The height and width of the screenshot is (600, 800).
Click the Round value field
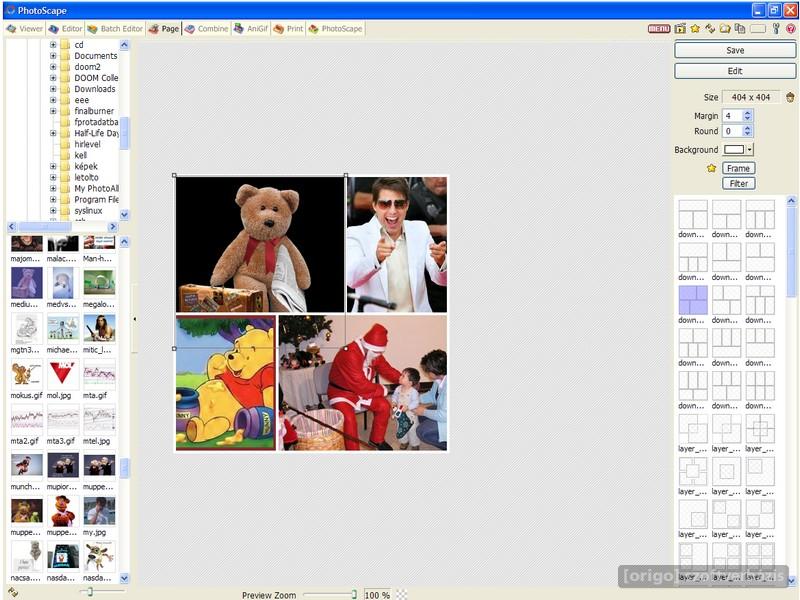(733, 131)
